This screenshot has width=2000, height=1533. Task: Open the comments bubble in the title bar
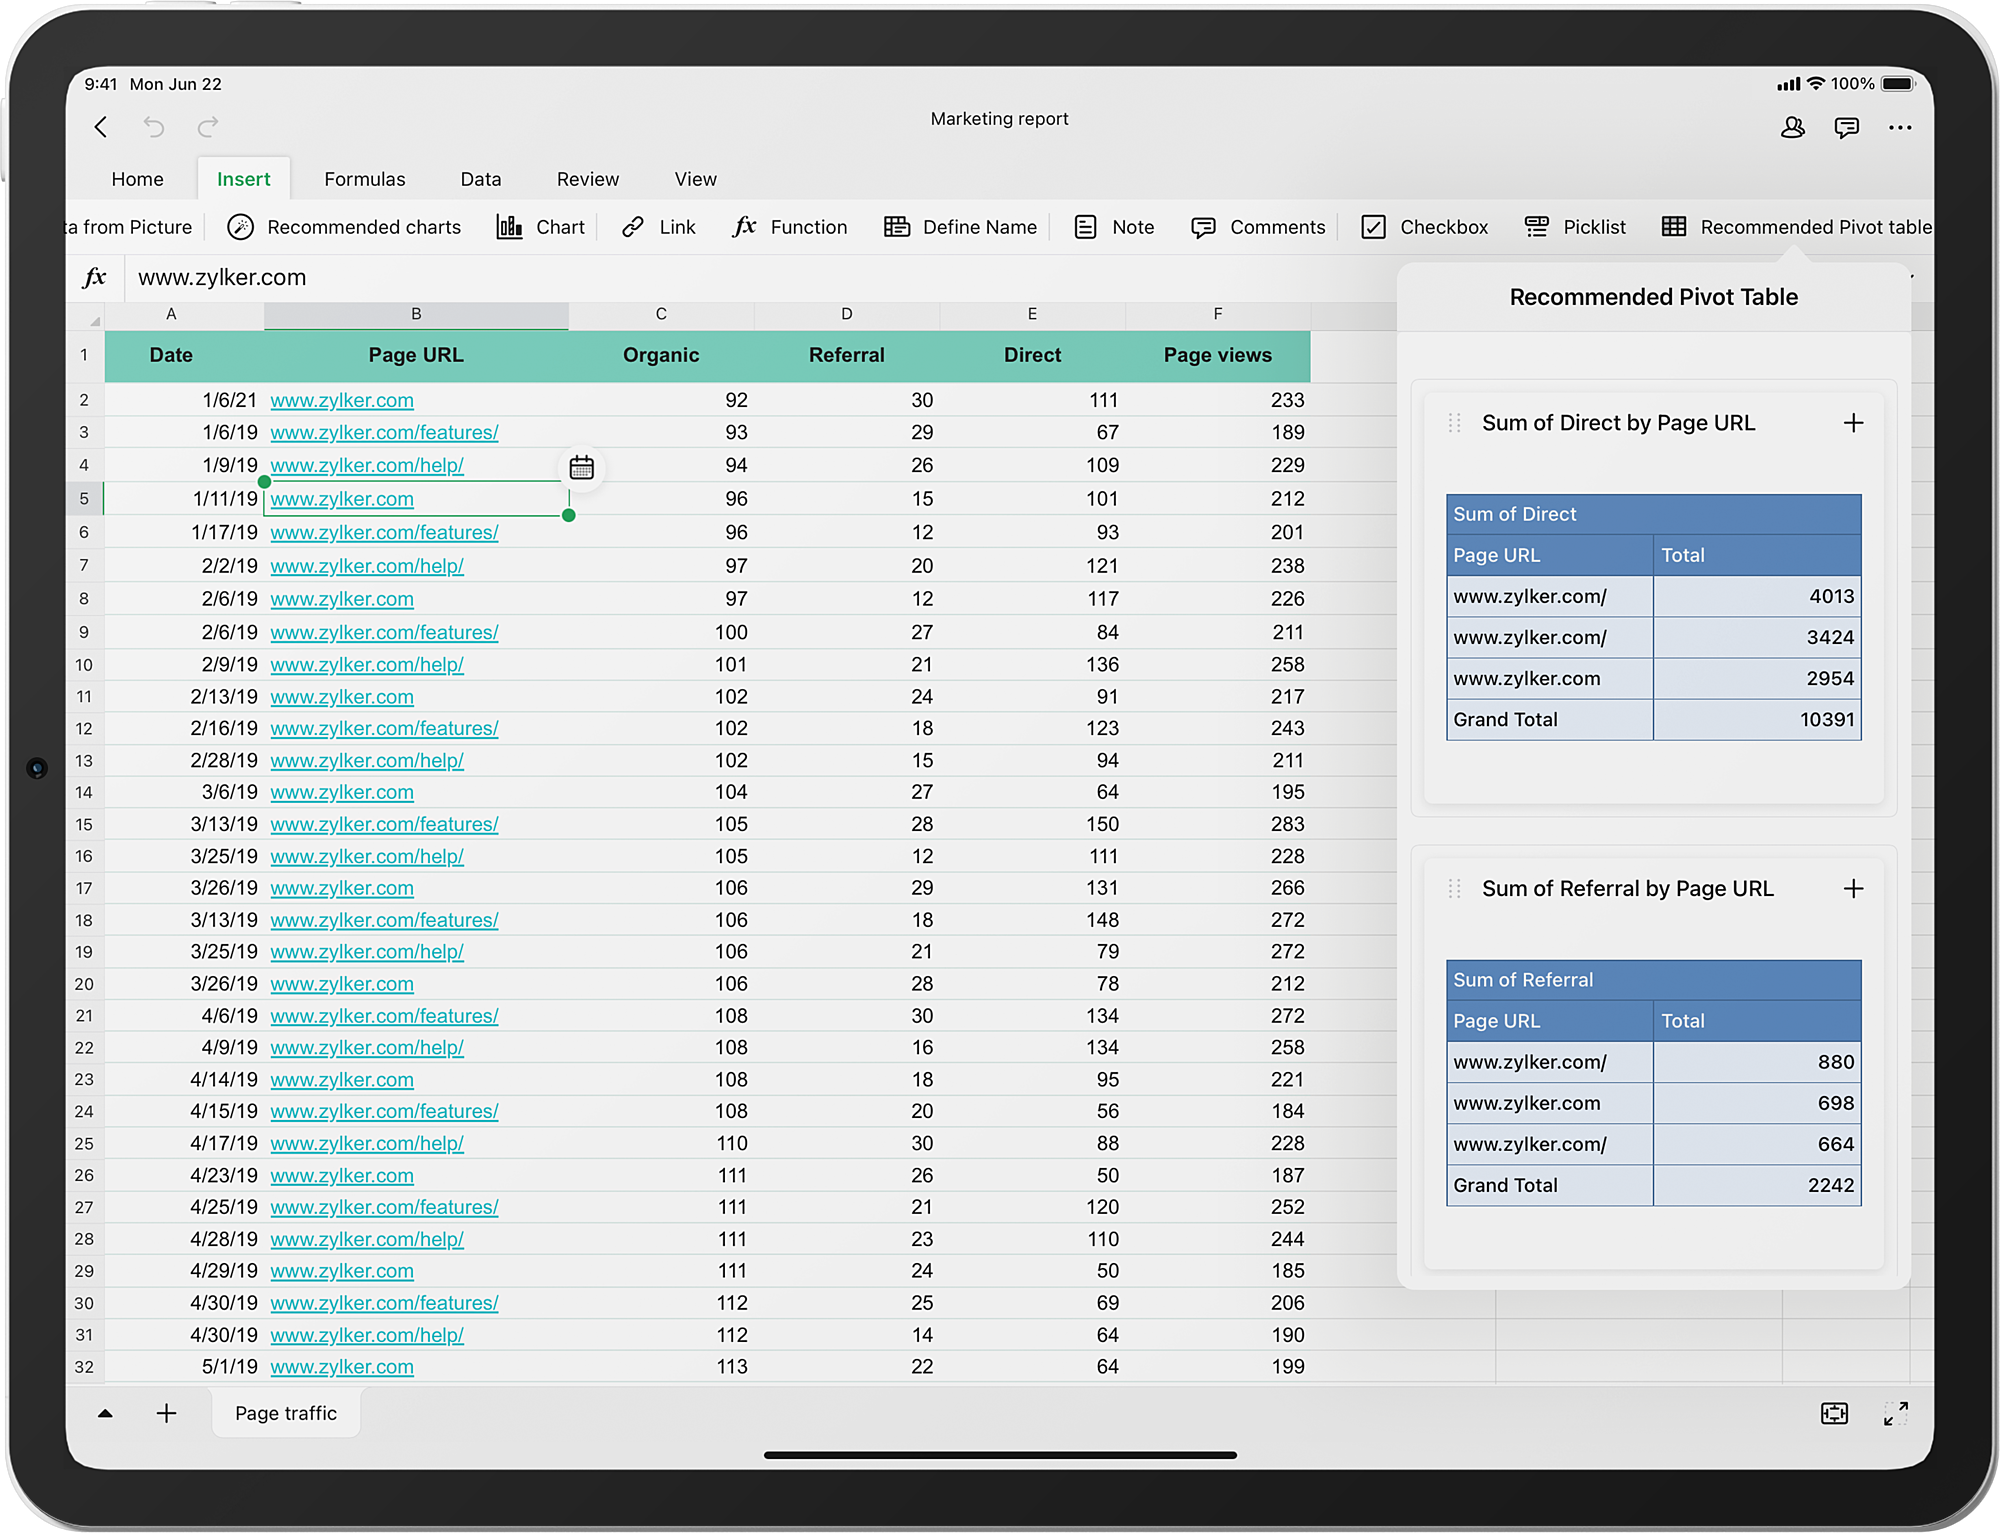[1846, 127]
